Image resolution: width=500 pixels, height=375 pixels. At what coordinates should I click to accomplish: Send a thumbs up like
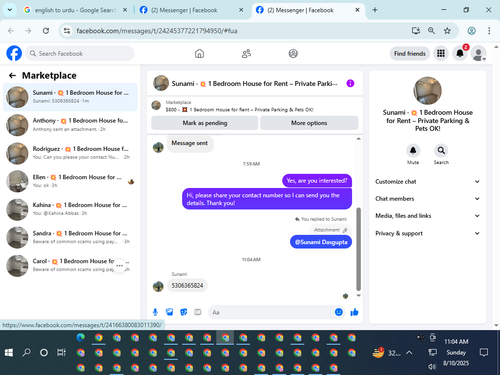(x=354, y=312)
